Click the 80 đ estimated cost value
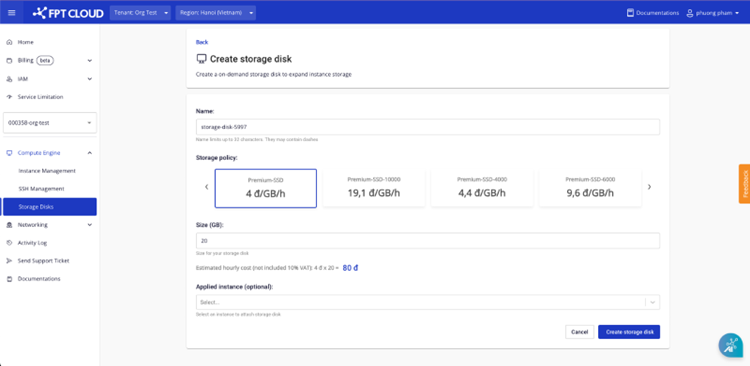Image resolution: width=750 pixels, height=366 pixels. pos(351,268)
